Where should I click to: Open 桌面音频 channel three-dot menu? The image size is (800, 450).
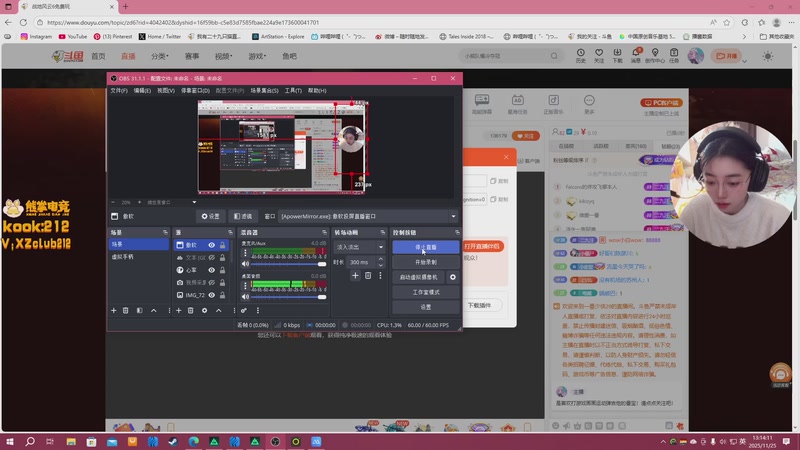[x=245, y=285]
